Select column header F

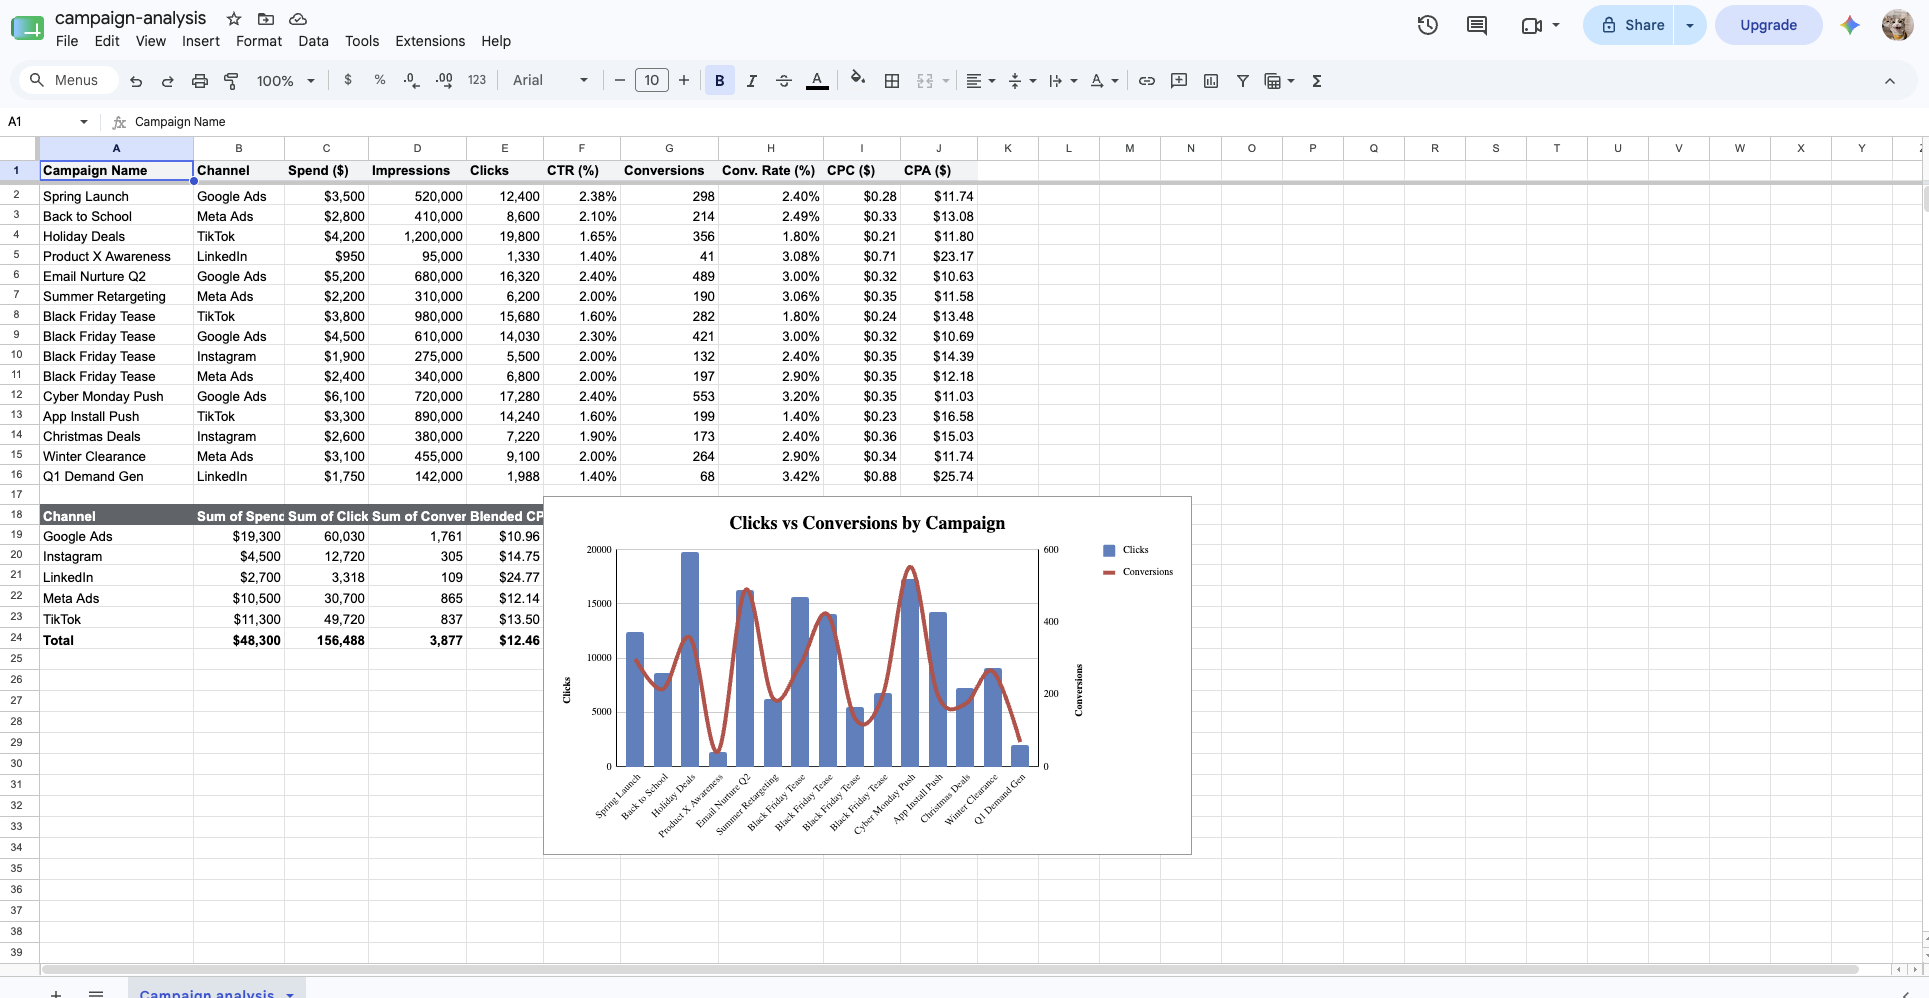(582, 148)
